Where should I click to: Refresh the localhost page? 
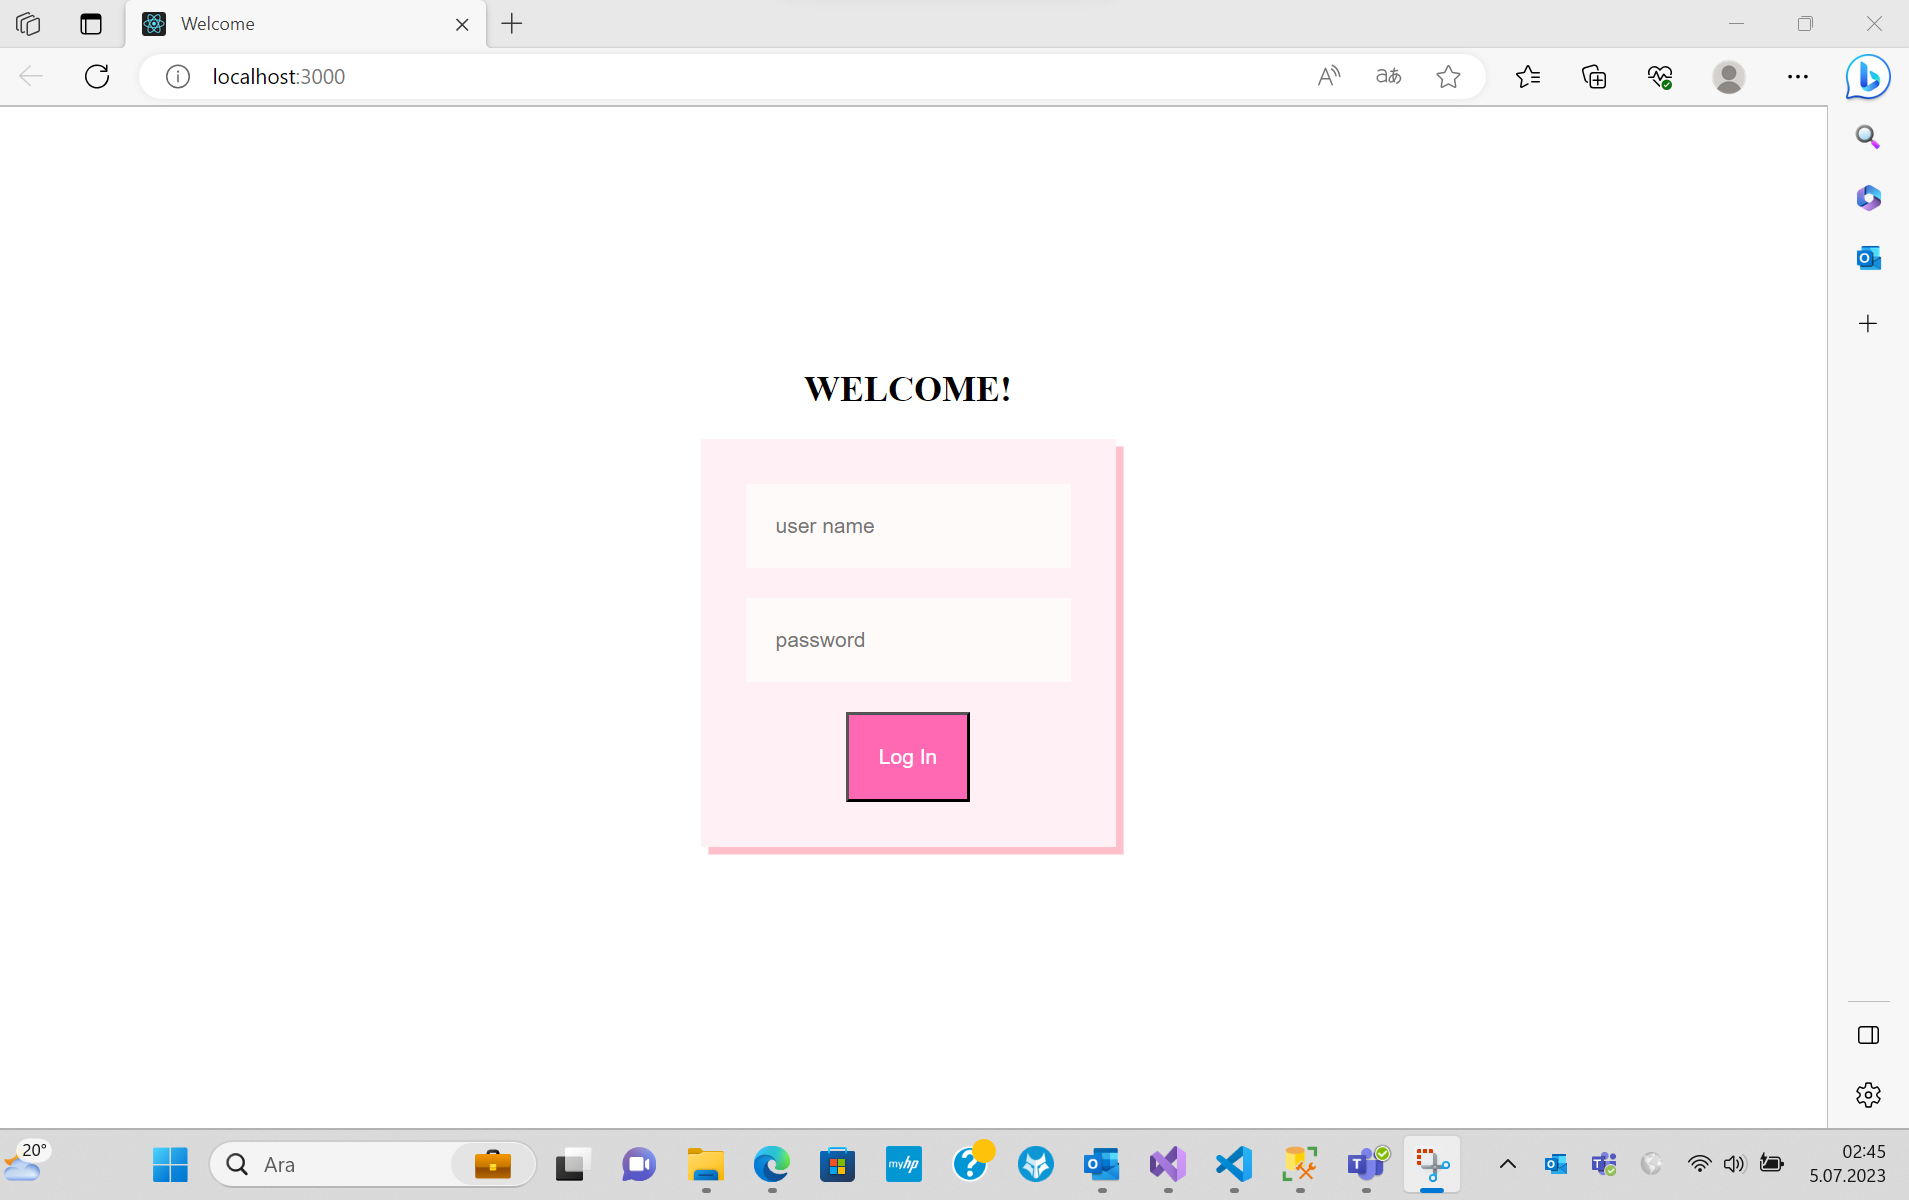96,76
